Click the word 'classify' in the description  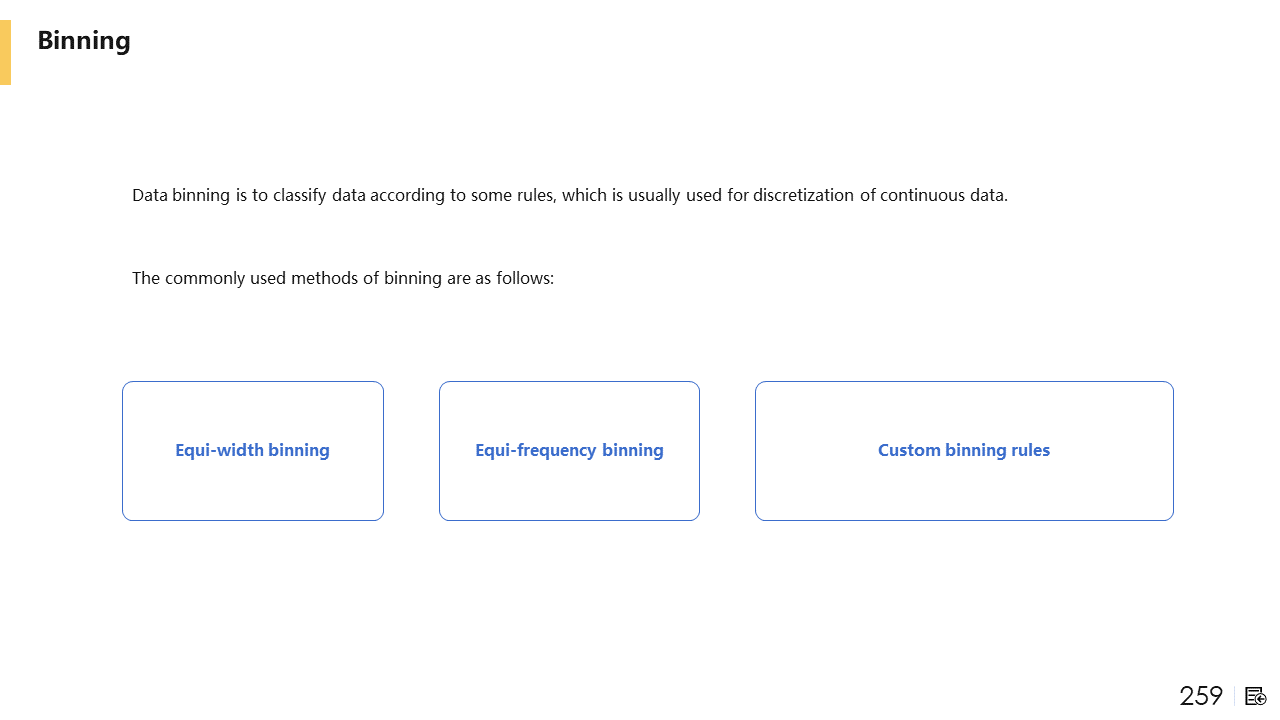(x=300, y=195)
